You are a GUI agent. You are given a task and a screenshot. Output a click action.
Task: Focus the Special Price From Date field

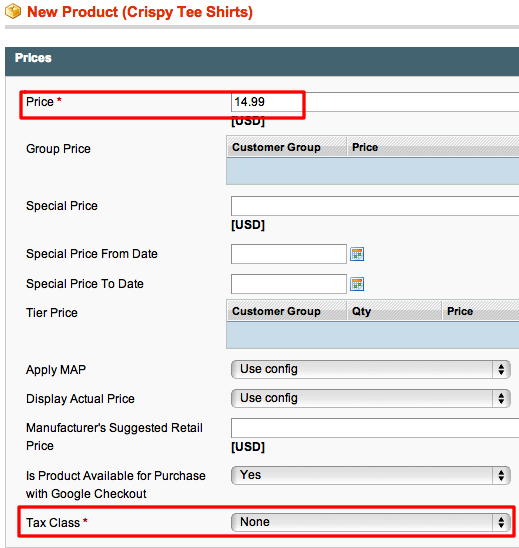(x=289, y=254)
